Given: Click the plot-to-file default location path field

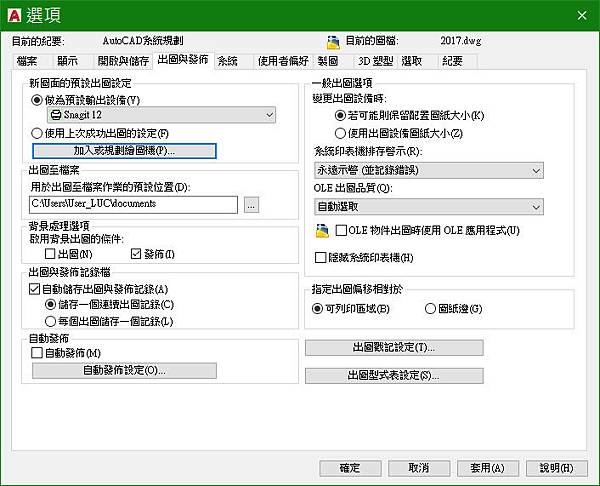Looking at the screenshot, I should (x=133, y=204).
